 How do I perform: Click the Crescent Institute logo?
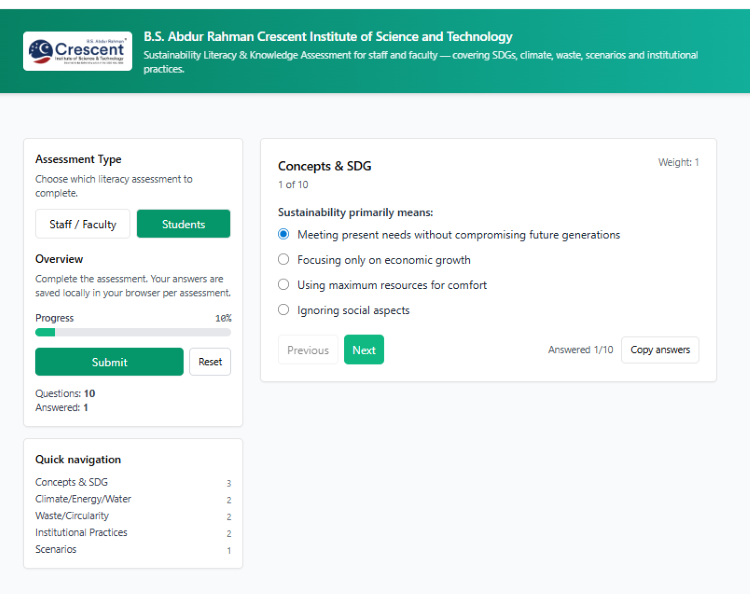point(77,51)
